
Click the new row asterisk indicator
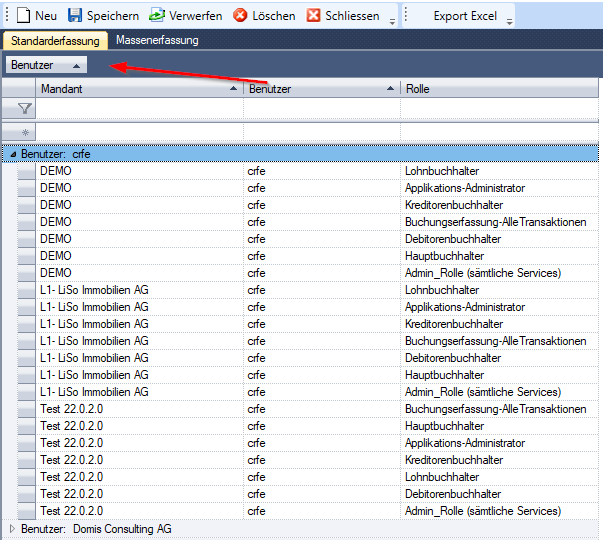coord(25,132)
